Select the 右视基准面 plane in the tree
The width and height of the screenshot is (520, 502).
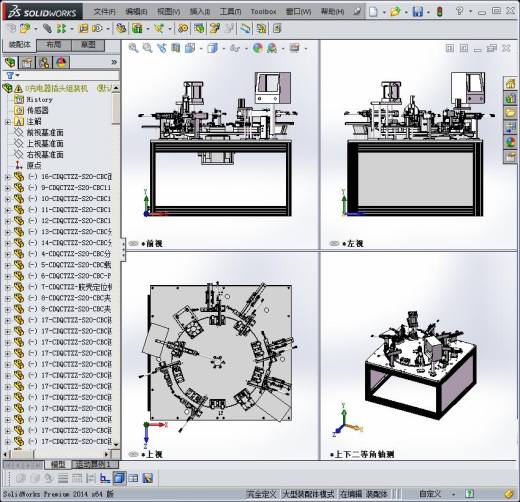45,155
